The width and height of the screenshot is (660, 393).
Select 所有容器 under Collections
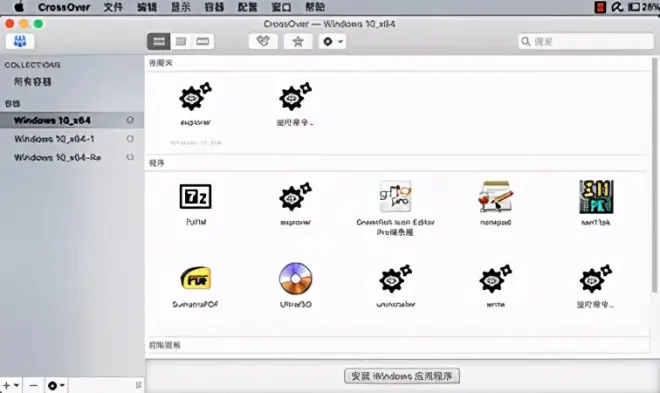[x=32, y=82]
